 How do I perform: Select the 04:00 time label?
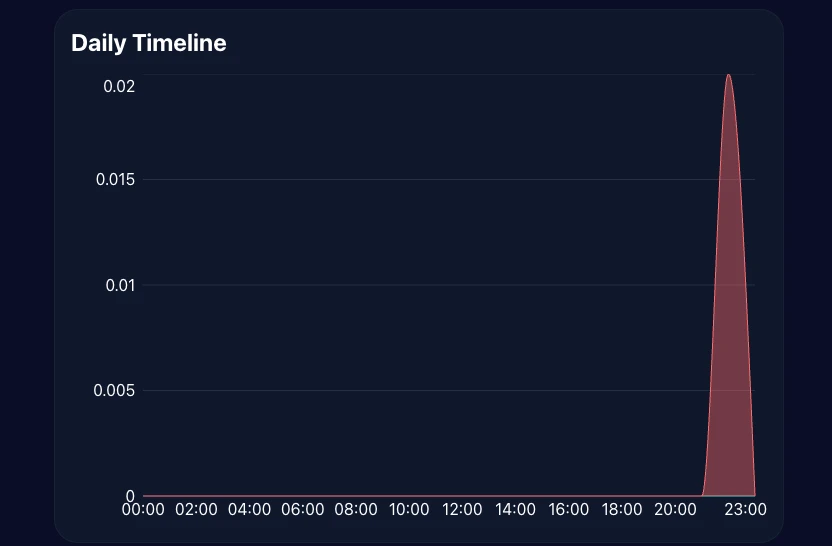pos(249,509)
